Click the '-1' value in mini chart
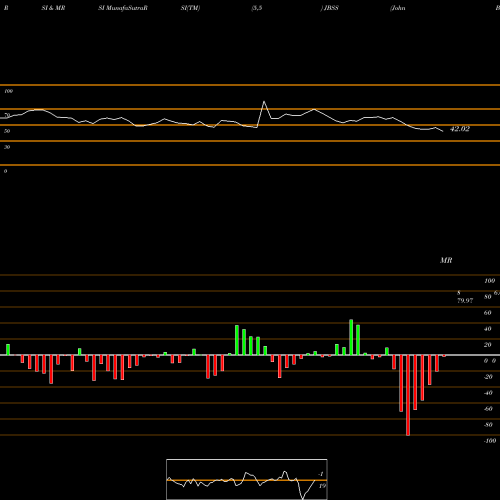This screenshot has height=500, width=500. tap(321, 474)
